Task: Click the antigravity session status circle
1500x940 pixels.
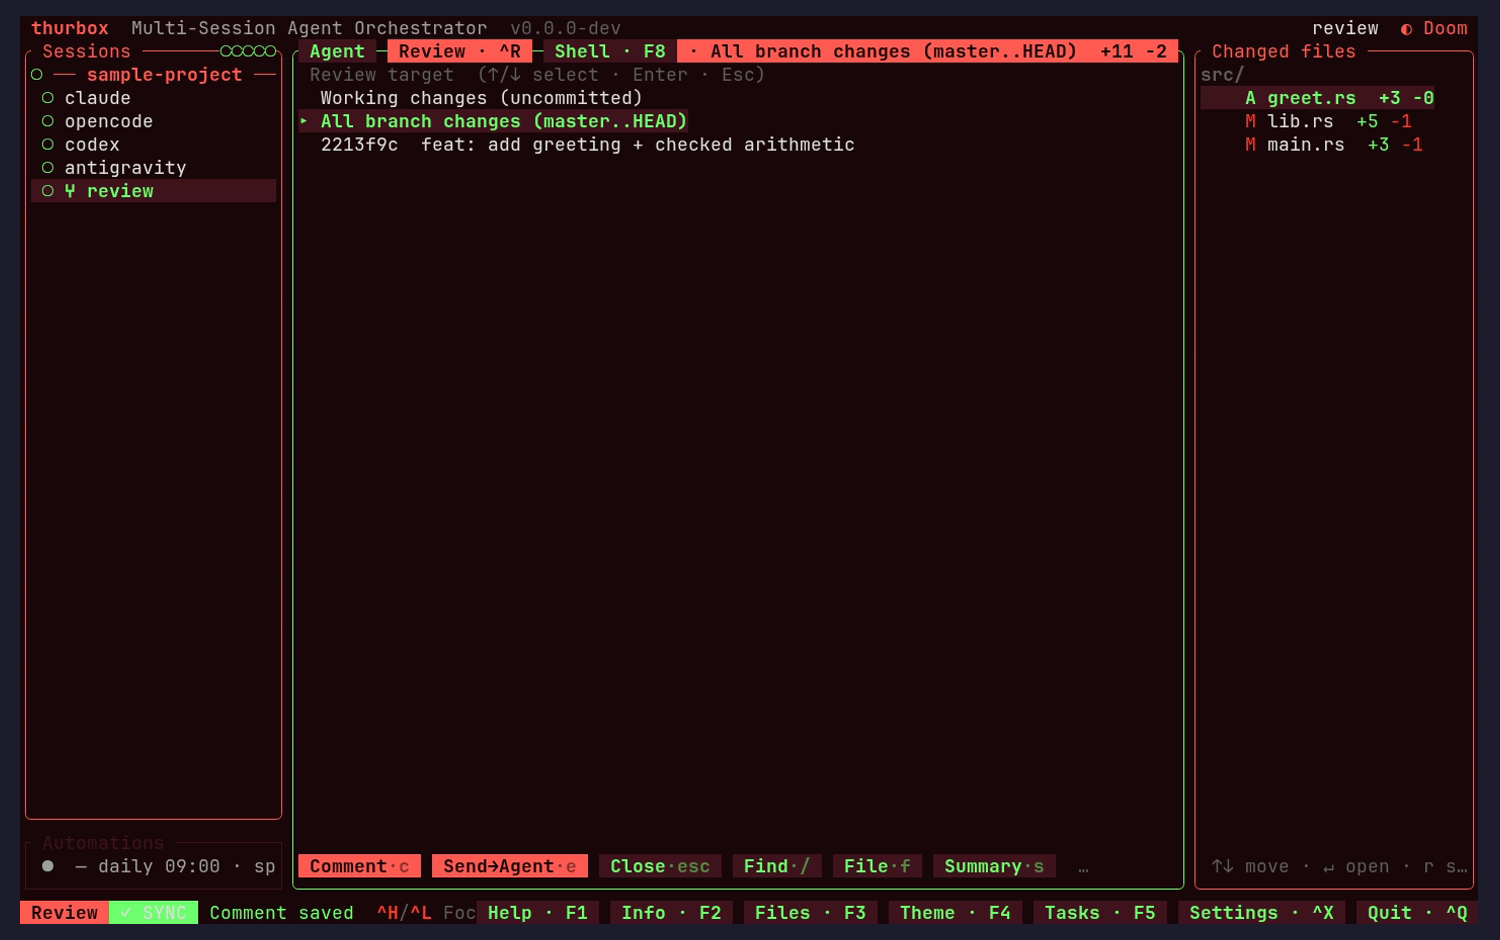Action: pyautogui.click(x=47, y=167)
